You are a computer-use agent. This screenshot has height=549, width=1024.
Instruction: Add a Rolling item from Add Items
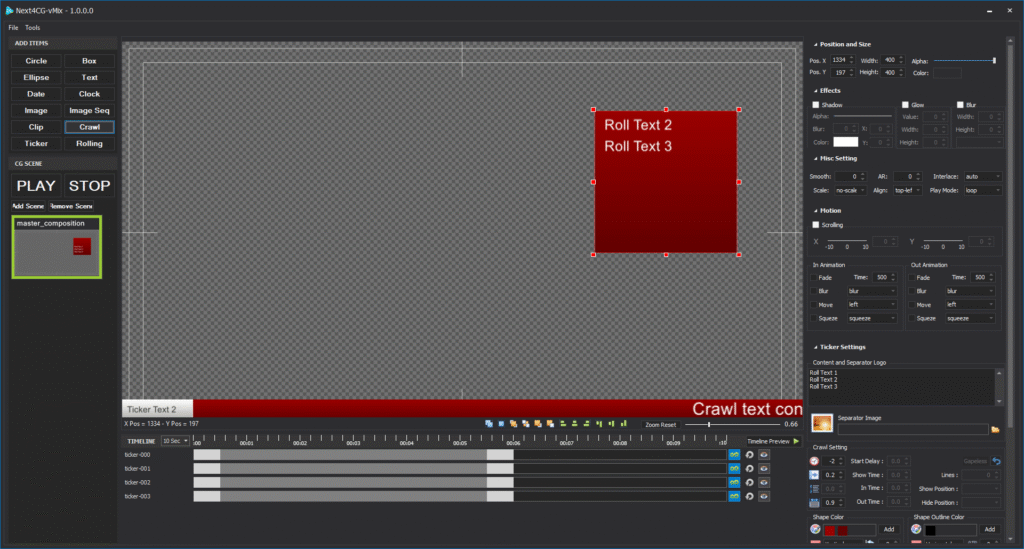[89, 144]
